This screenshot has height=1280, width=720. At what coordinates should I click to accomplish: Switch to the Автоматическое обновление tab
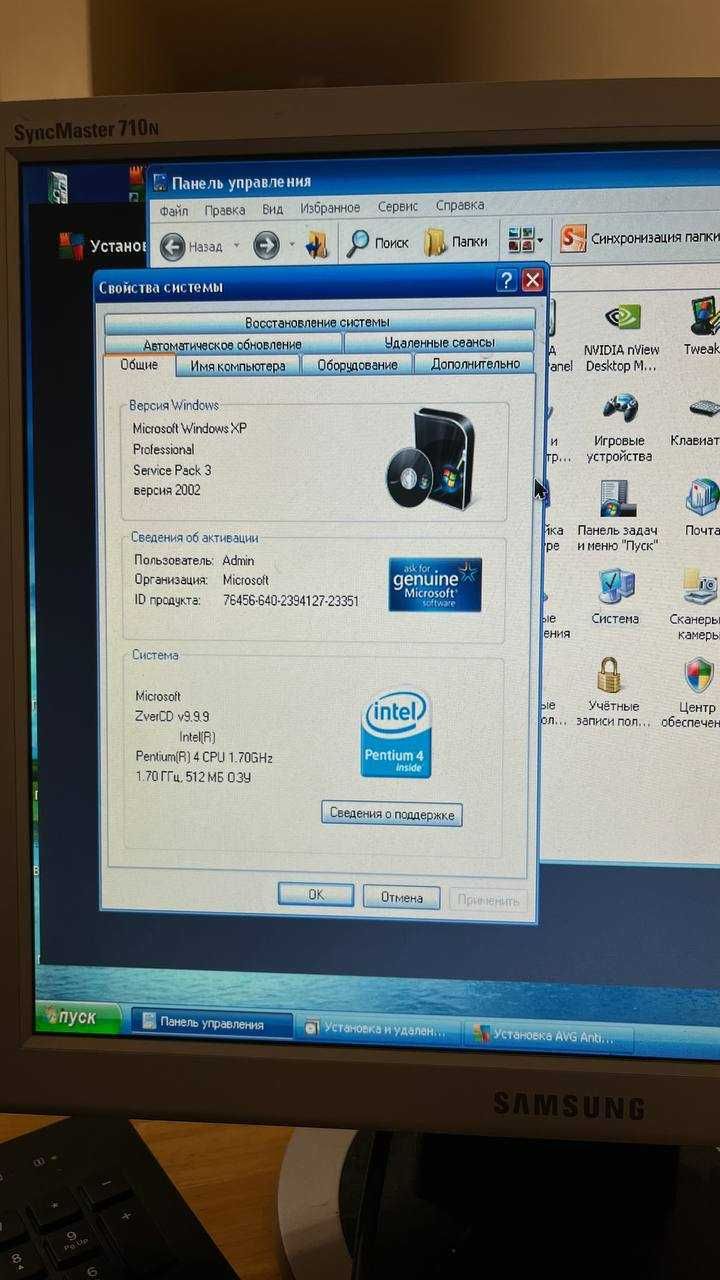click(222, 344)
